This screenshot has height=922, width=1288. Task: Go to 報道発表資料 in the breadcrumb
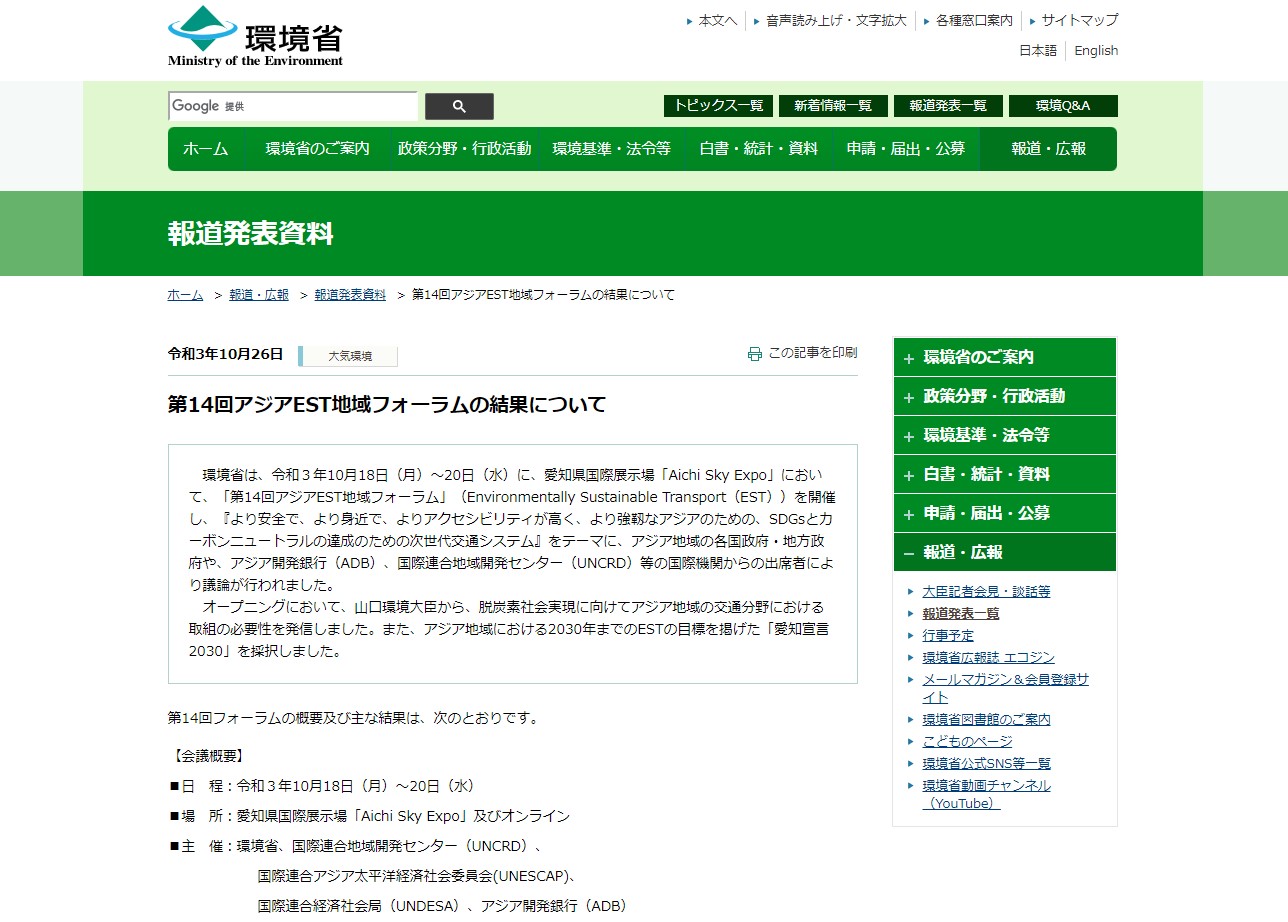click(x=350, y=295)
